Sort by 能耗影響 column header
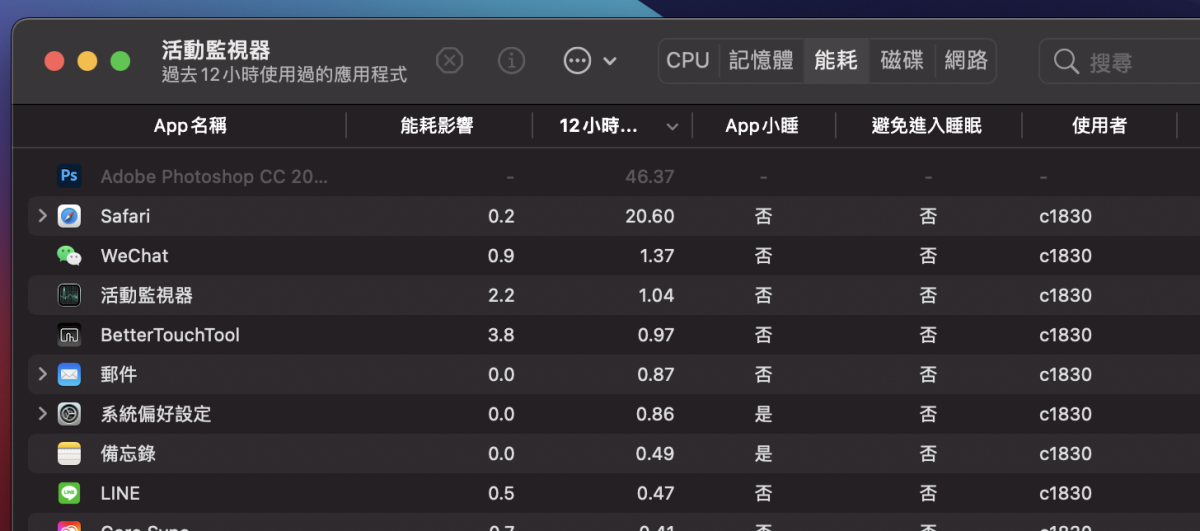Image resolution: width=1200 pixels, height=531 pixels. point(437,126)
